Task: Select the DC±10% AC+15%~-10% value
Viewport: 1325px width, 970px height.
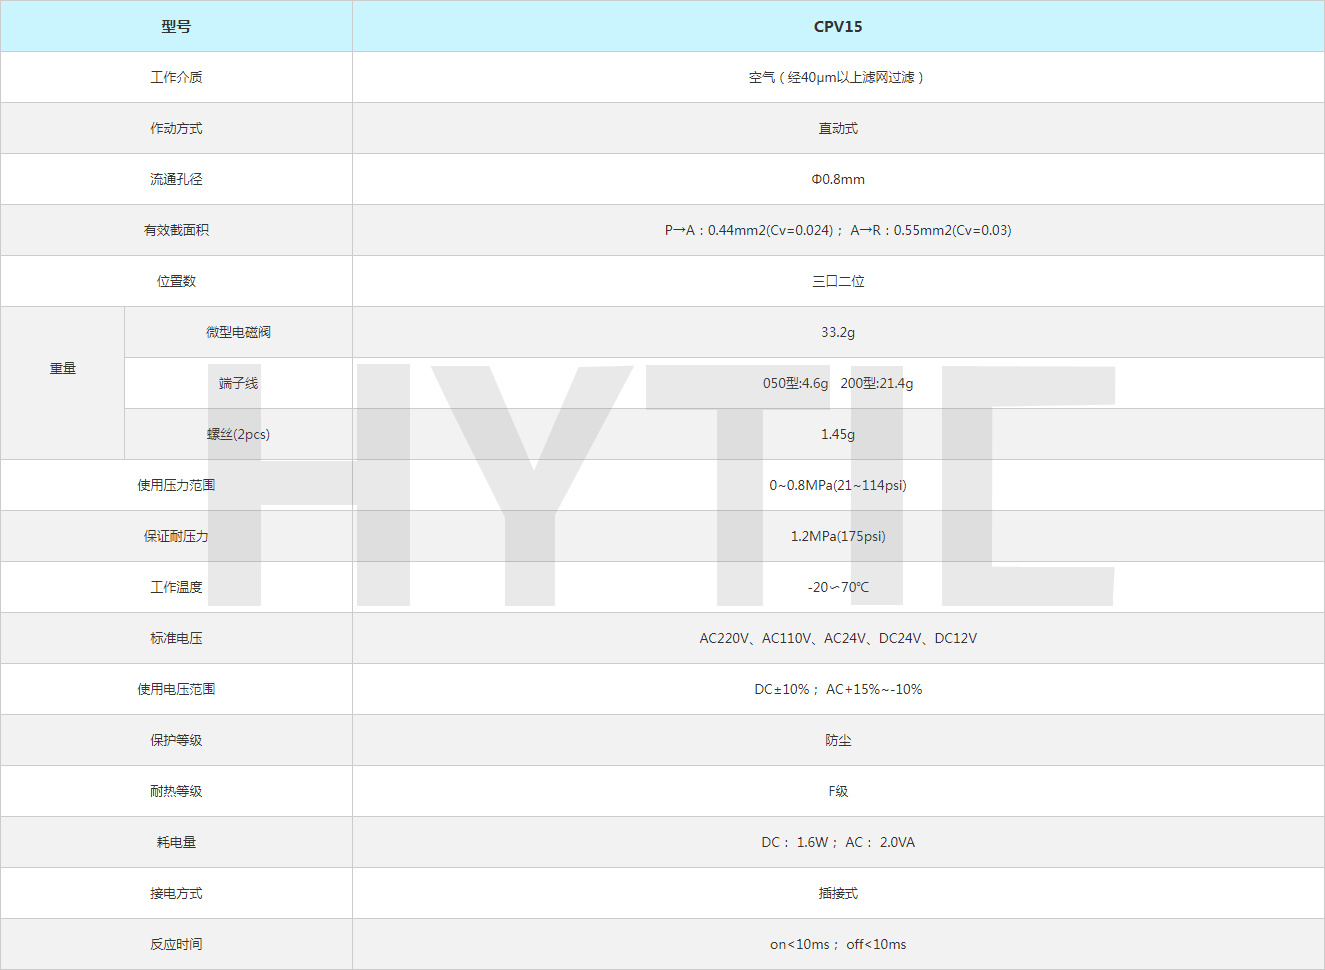Action: (838, 689)
